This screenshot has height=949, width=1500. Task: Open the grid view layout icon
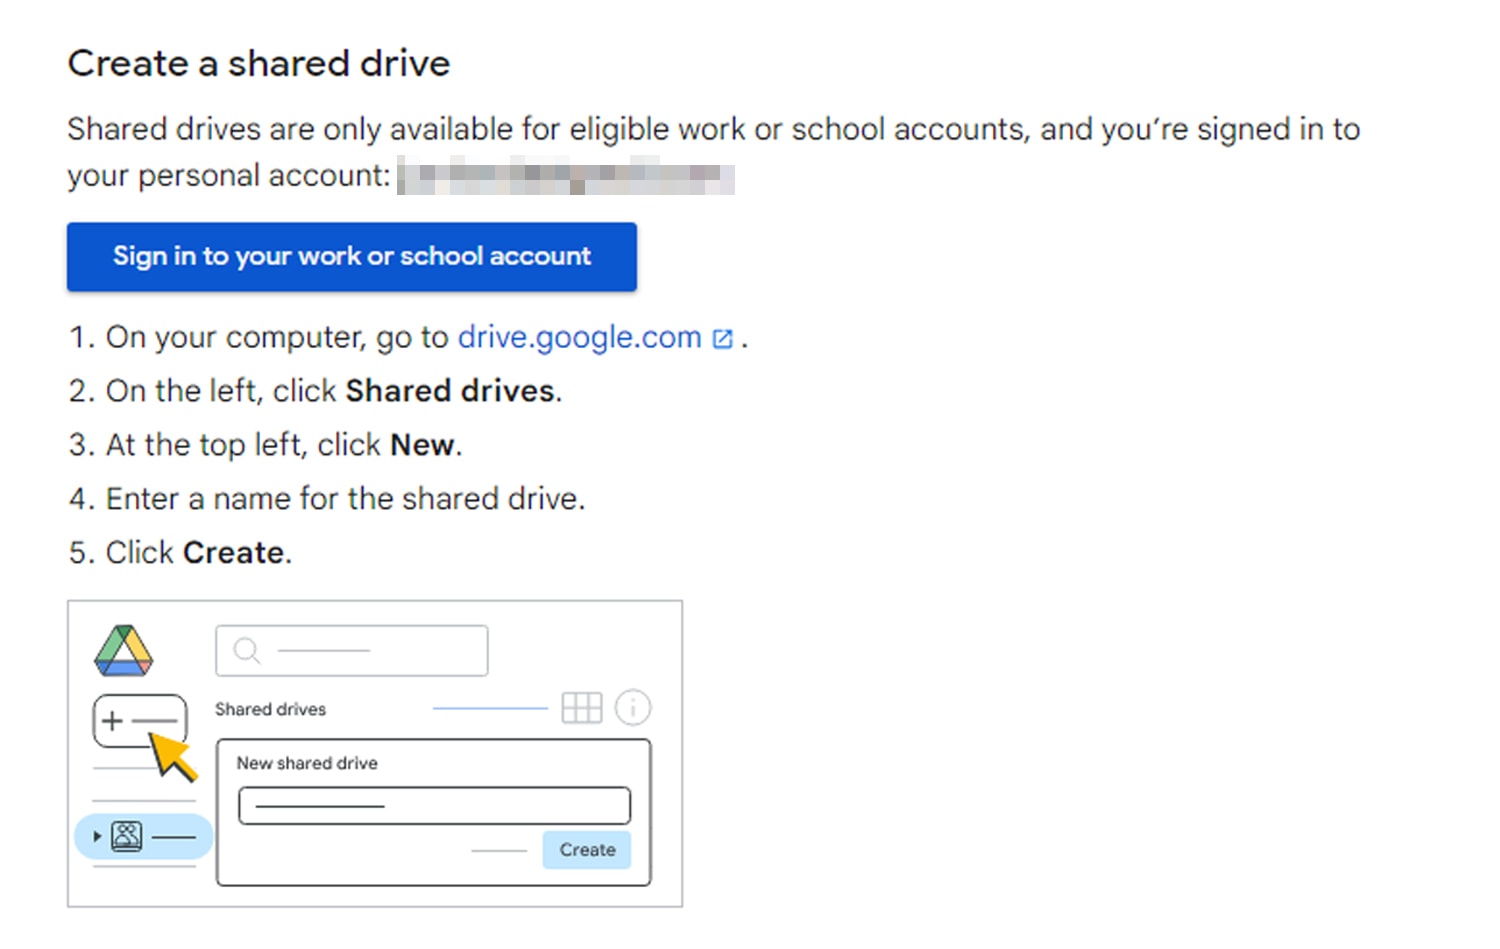tap(583, 707)
